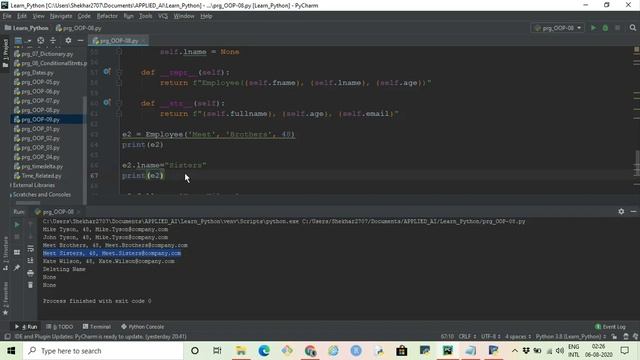The width and height of the screenshot is (640, 360).
Task: Select Time_Related.py in project tree
Action: click(x=41, y=176)
